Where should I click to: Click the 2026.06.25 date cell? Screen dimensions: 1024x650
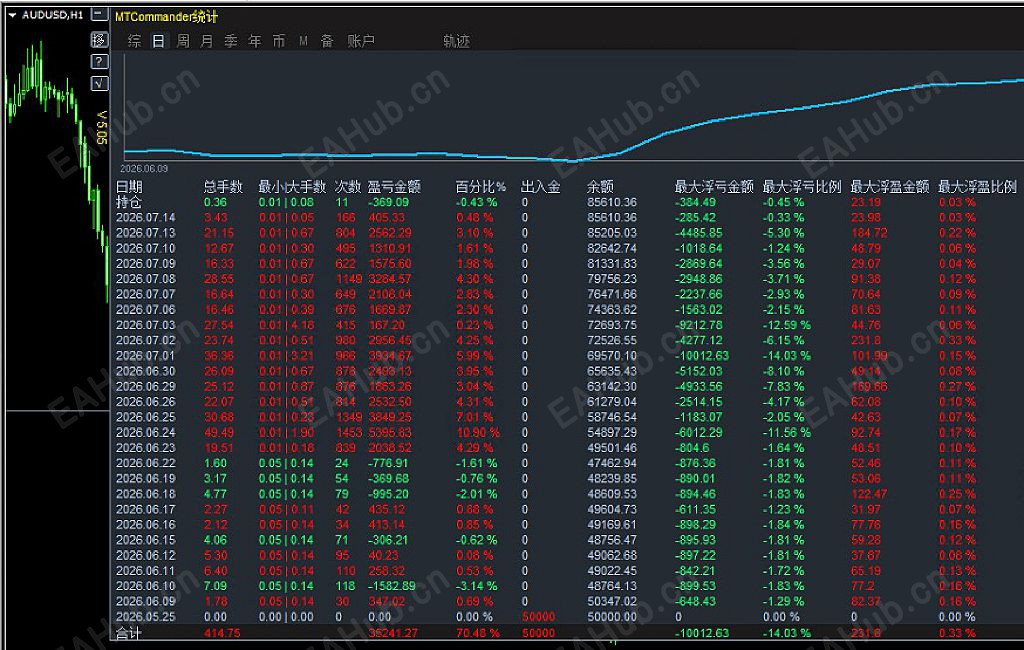click(x=146, y=417)
